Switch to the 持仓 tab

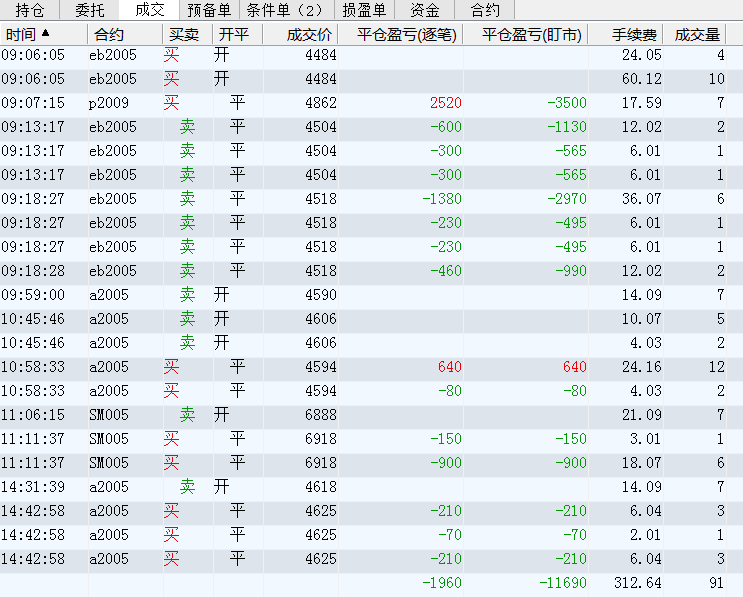(30, 10)
